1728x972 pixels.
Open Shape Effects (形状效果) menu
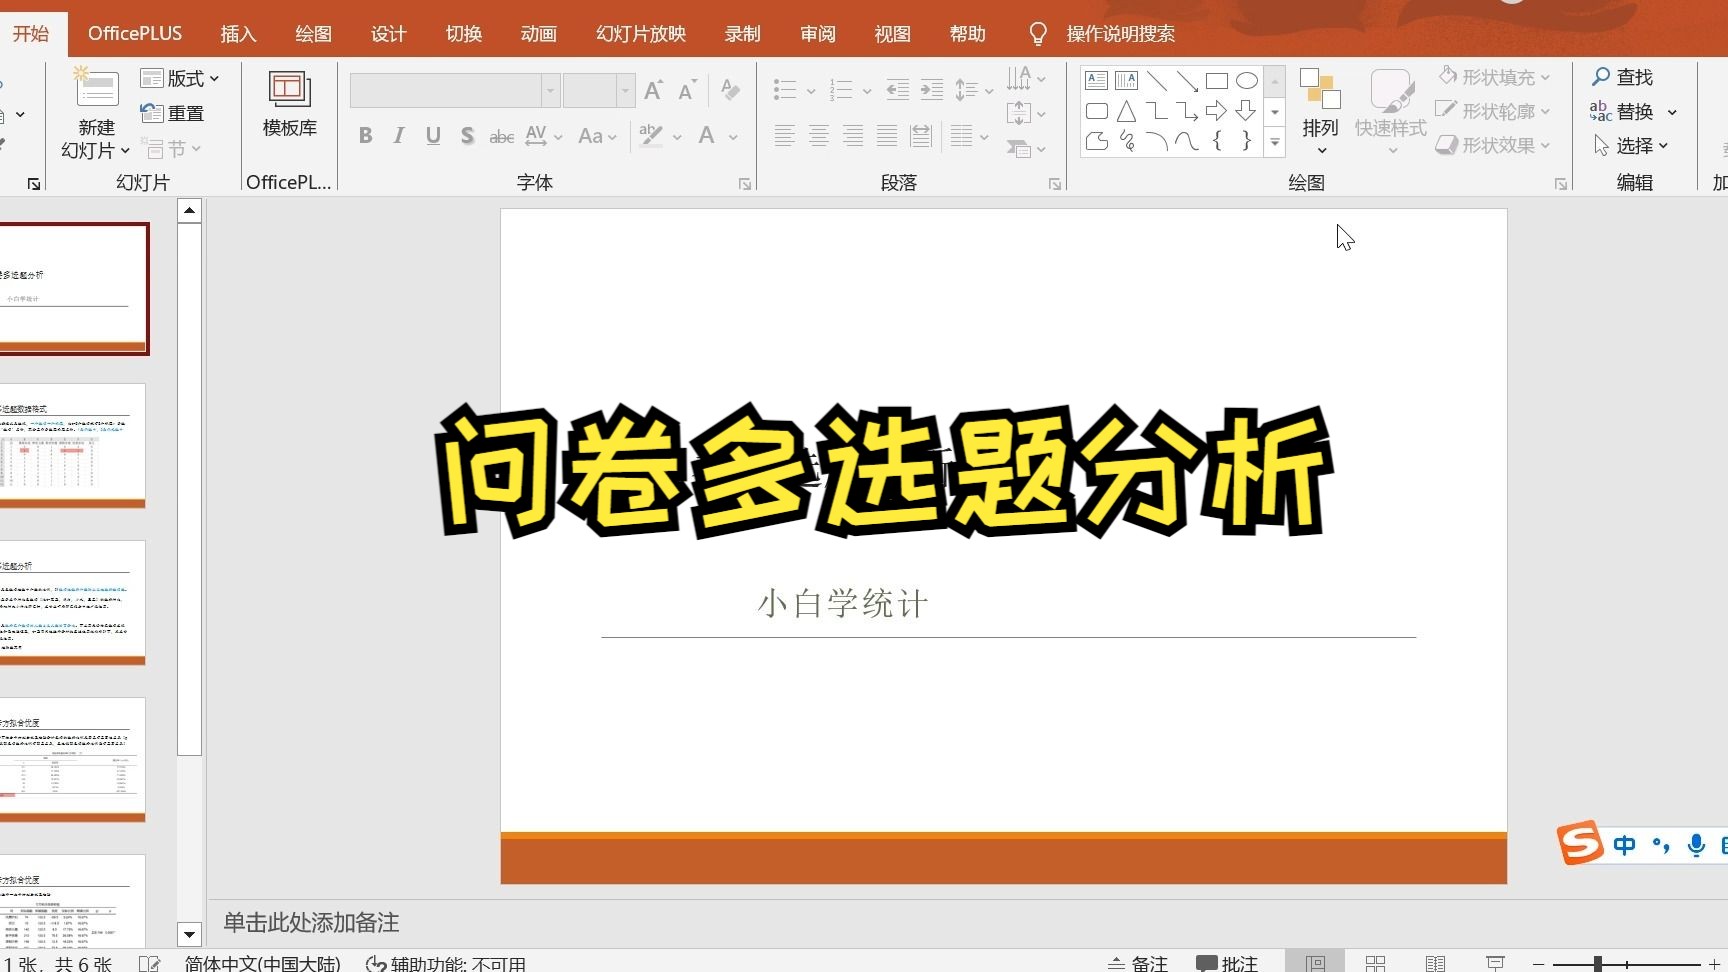pyautogui.click(x=1494, y=145)
